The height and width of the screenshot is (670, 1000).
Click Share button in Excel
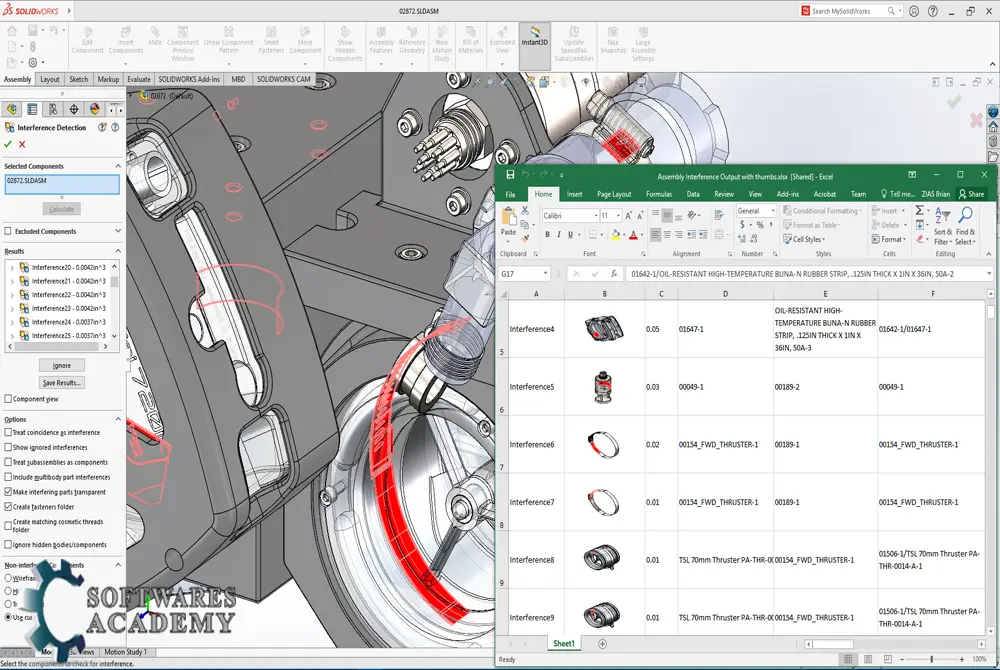[971, 194]
